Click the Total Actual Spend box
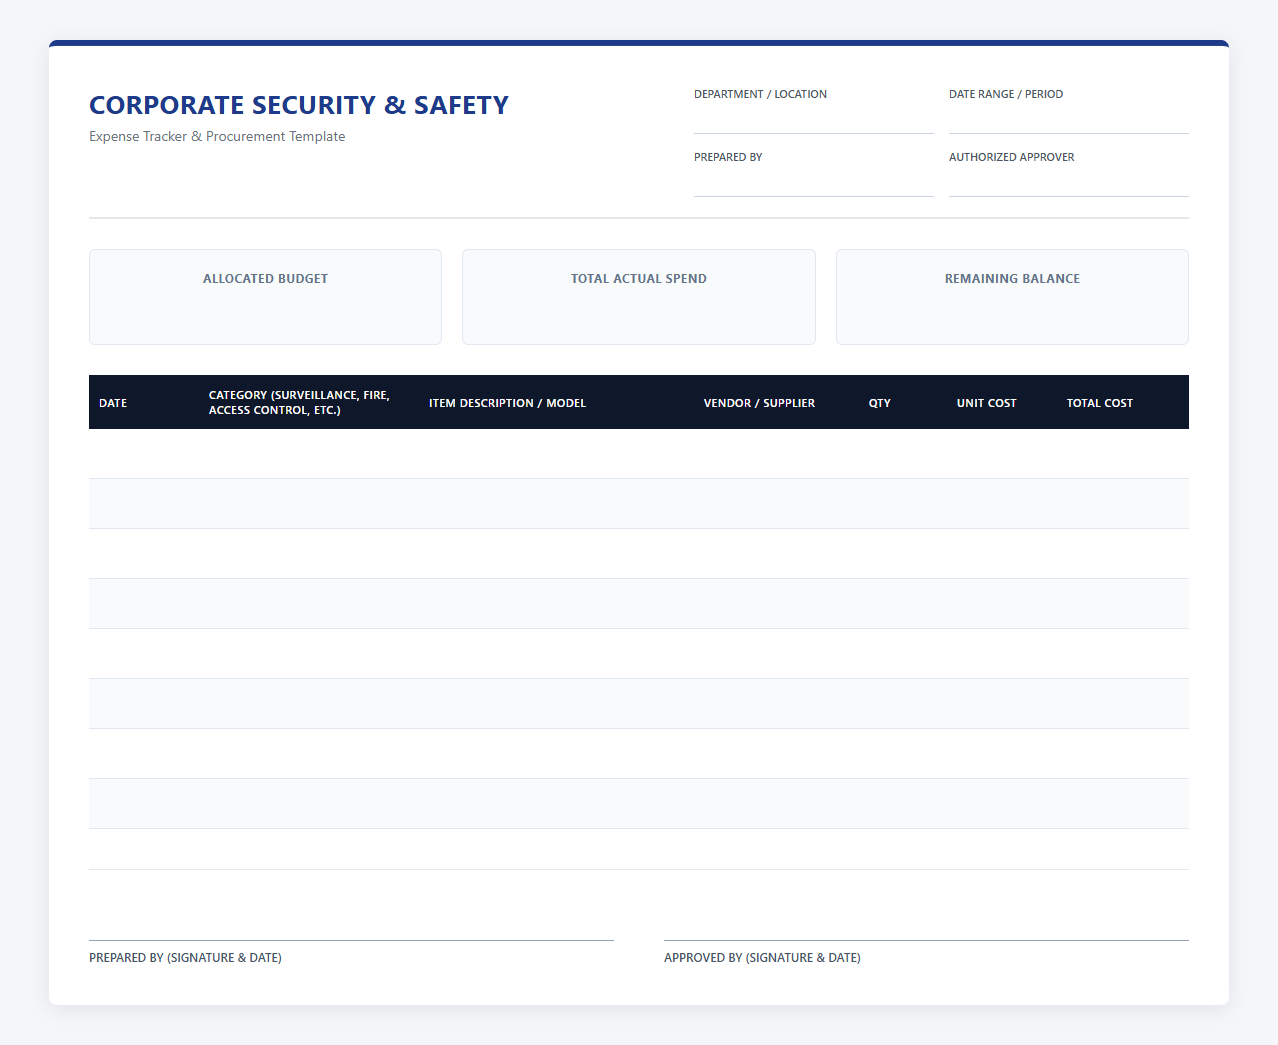1278x1045 pixels. coord(639,297)
